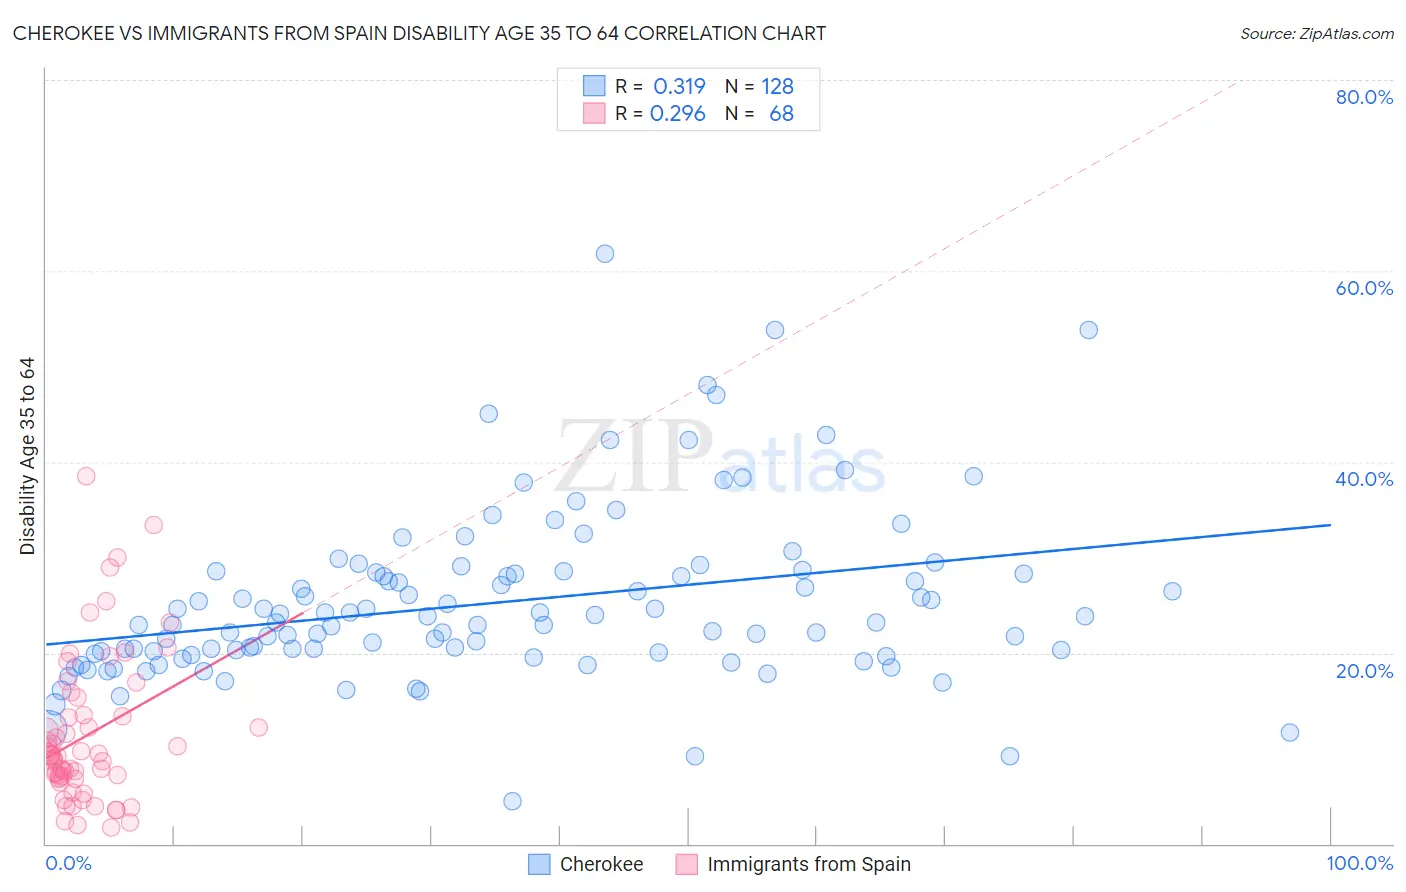The width and height of the screenshot is (1406, 892).
Task: Click the highest blue point near 62%
Action: 605,254
